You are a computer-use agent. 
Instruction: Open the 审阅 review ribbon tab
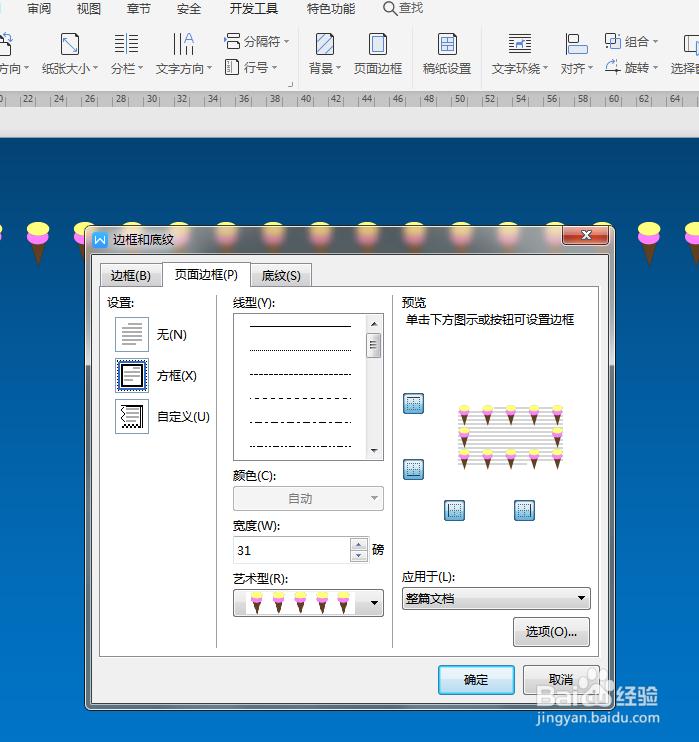coord(39,9)
